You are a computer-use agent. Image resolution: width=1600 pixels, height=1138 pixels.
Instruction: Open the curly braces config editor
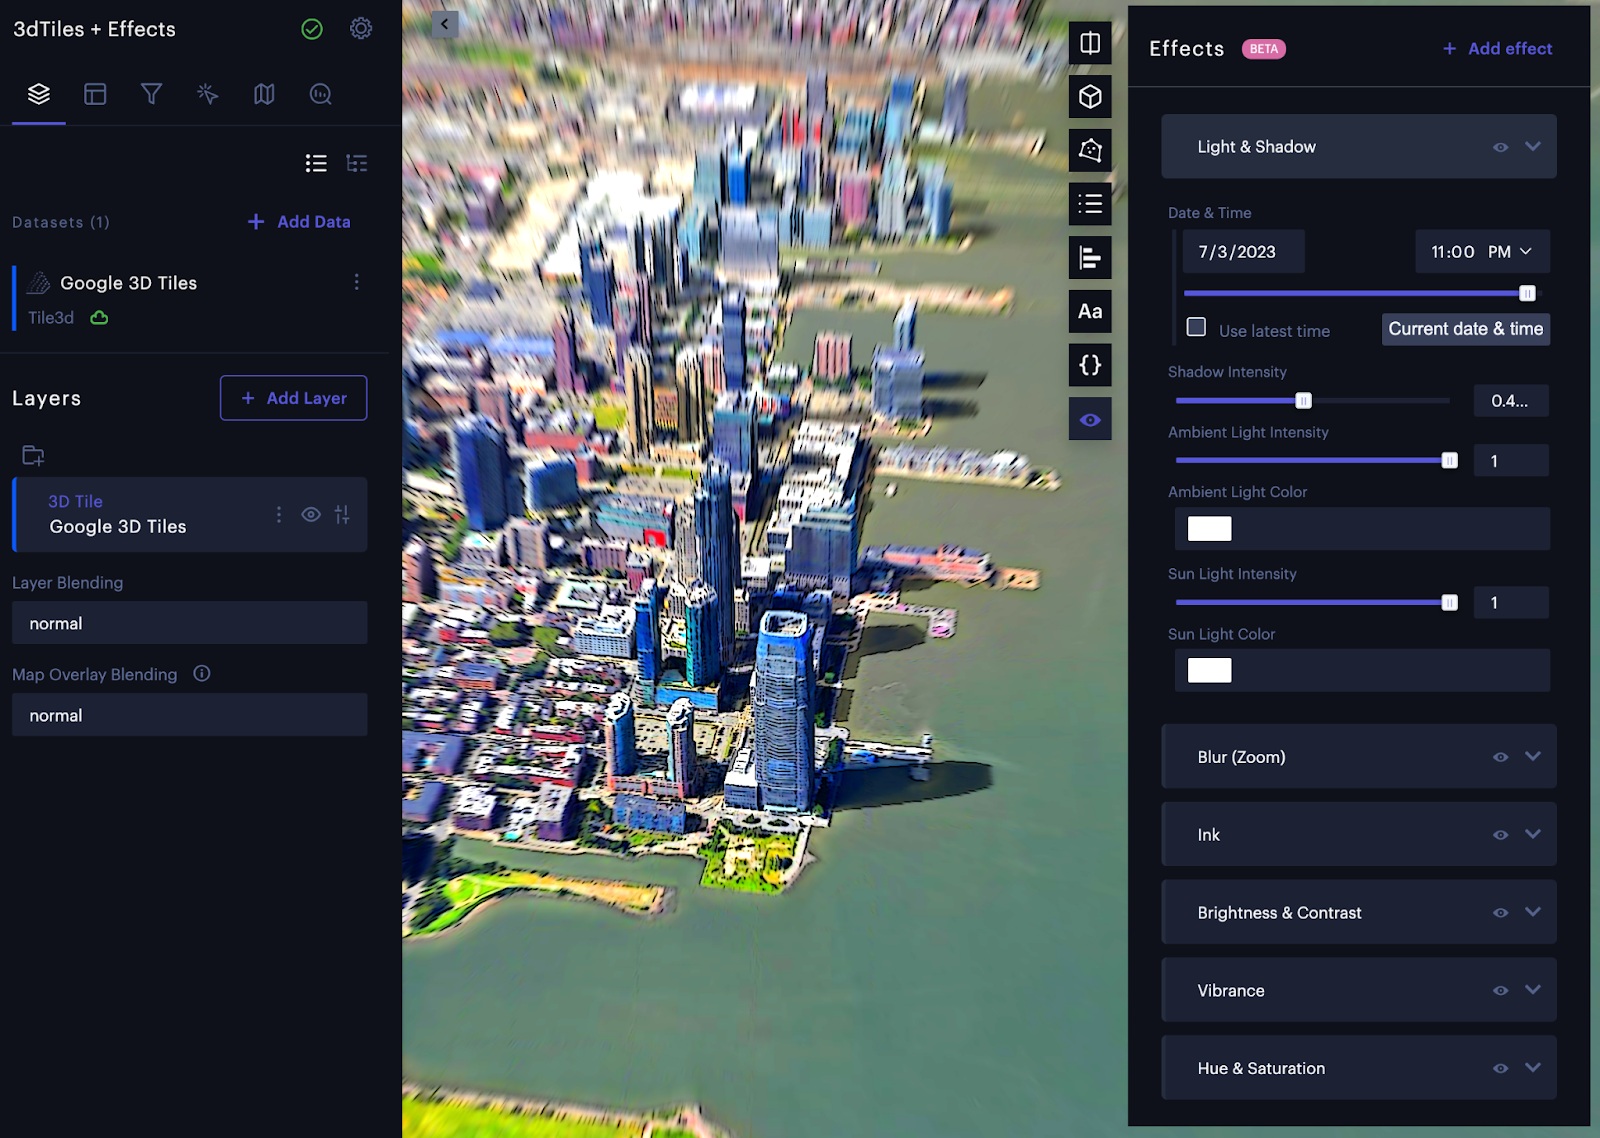point(1090,365)
